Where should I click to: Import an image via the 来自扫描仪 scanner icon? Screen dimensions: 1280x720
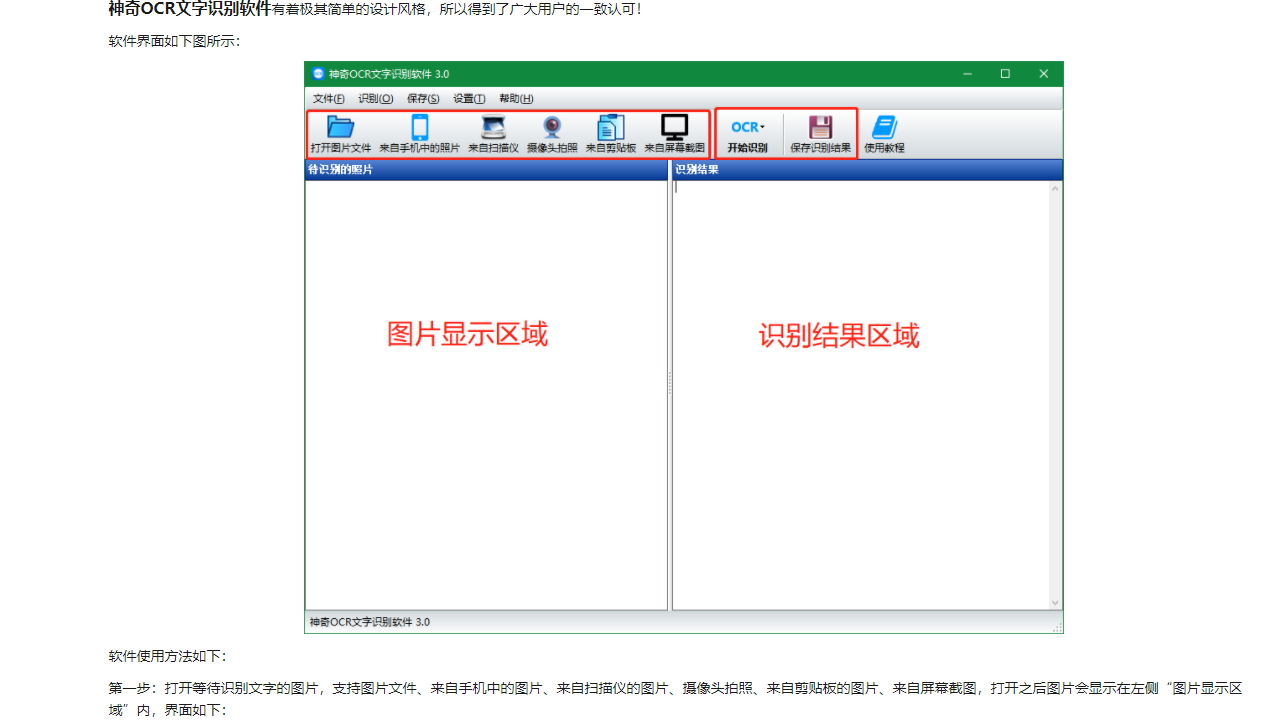493,132
